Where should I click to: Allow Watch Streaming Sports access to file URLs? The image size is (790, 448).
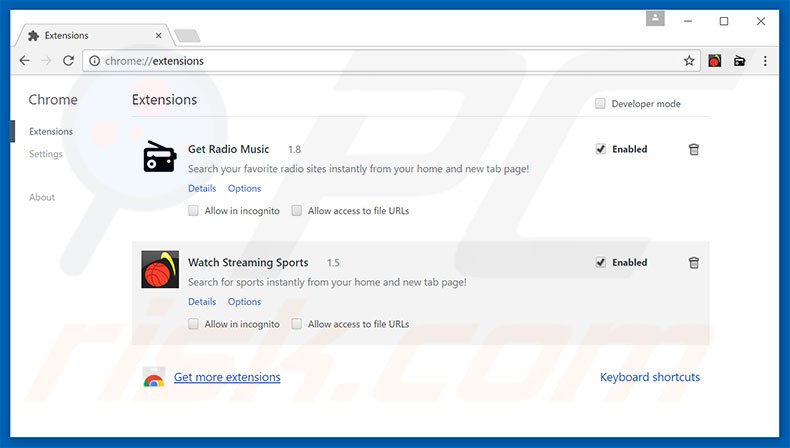[297, 324]
